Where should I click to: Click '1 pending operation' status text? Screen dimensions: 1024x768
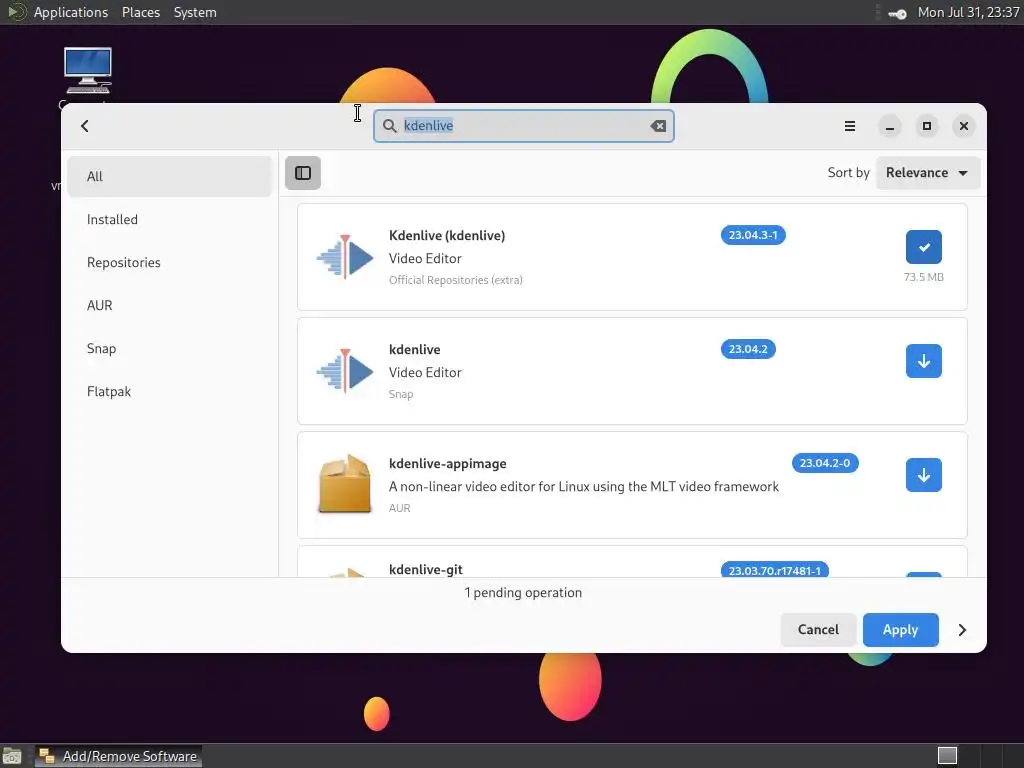pos(523,592)
